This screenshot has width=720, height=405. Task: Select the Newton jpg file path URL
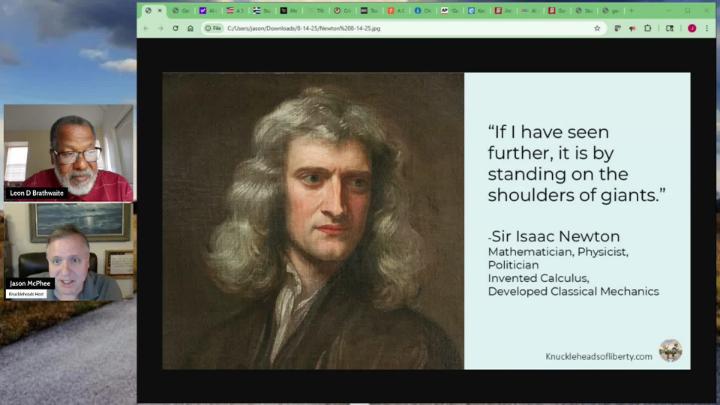304,28
